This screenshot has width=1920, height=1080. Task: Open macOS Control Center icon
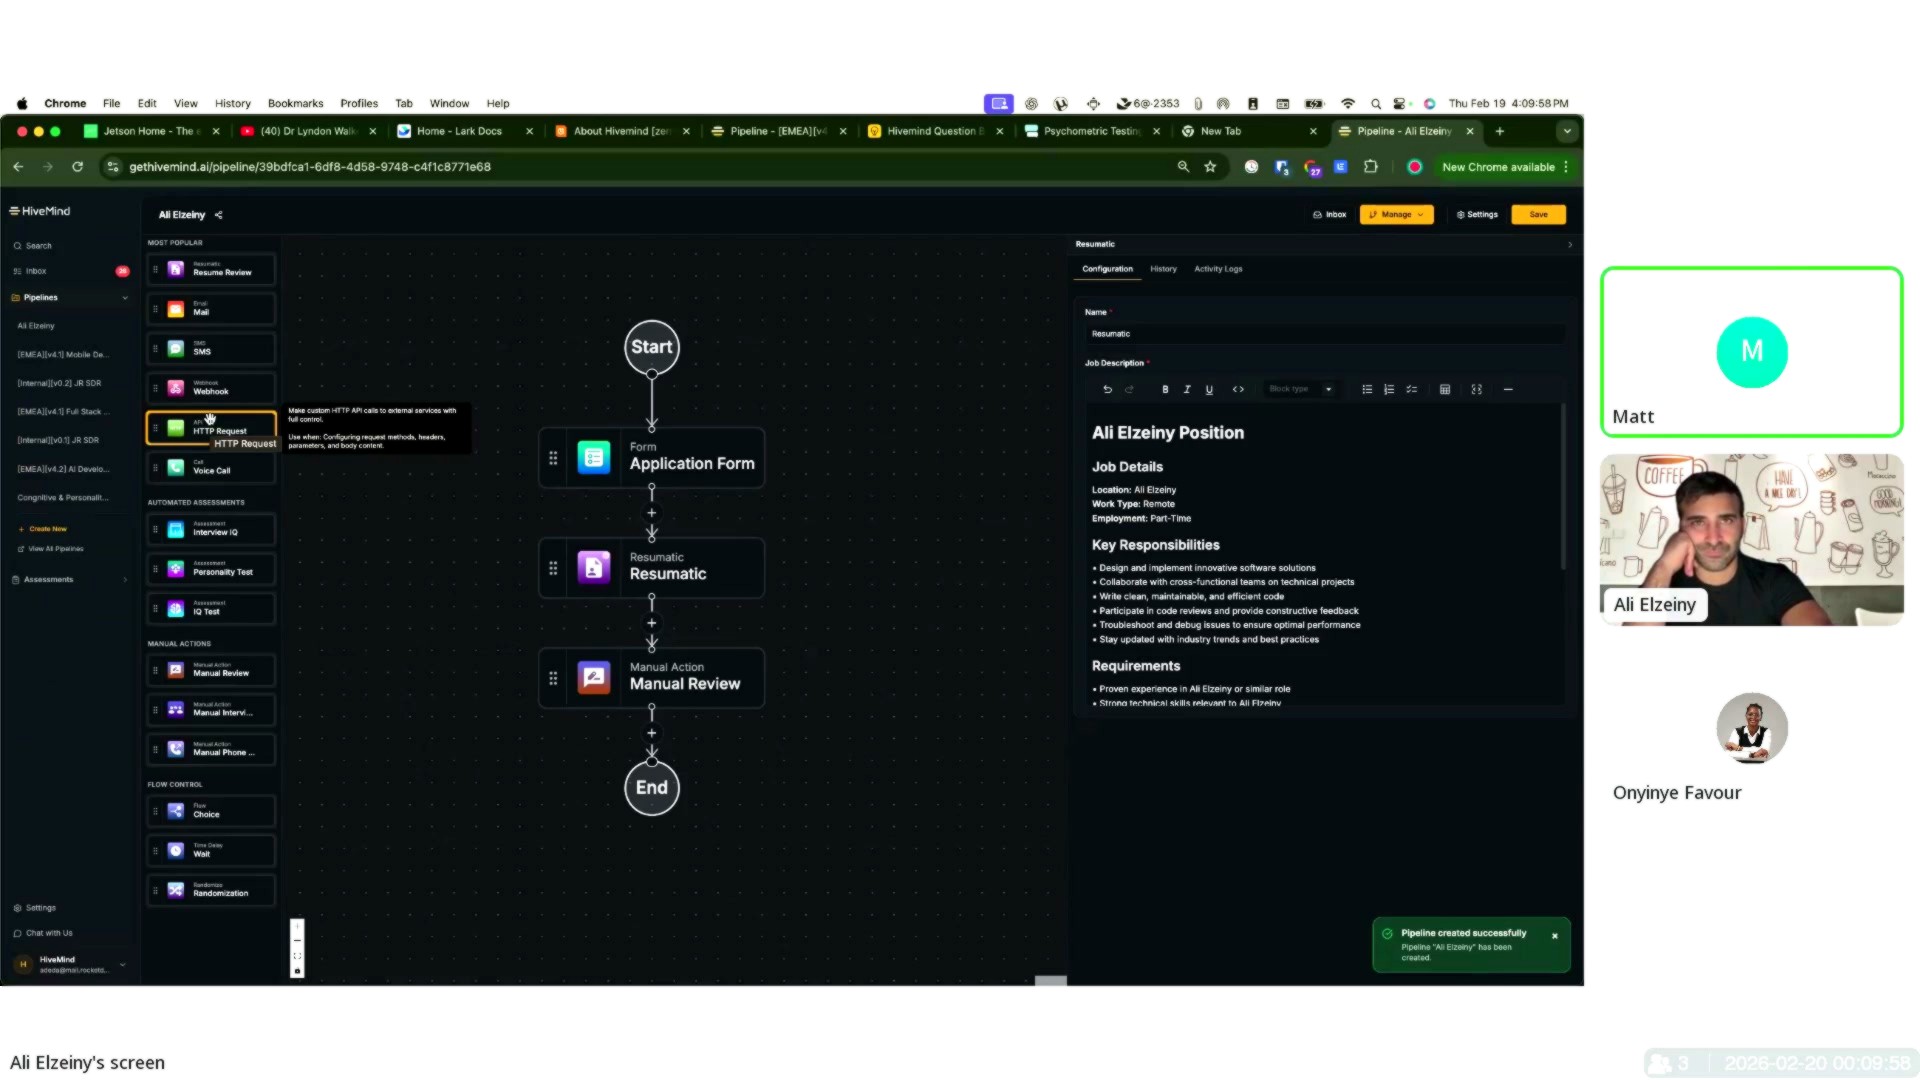(1400, 103)
